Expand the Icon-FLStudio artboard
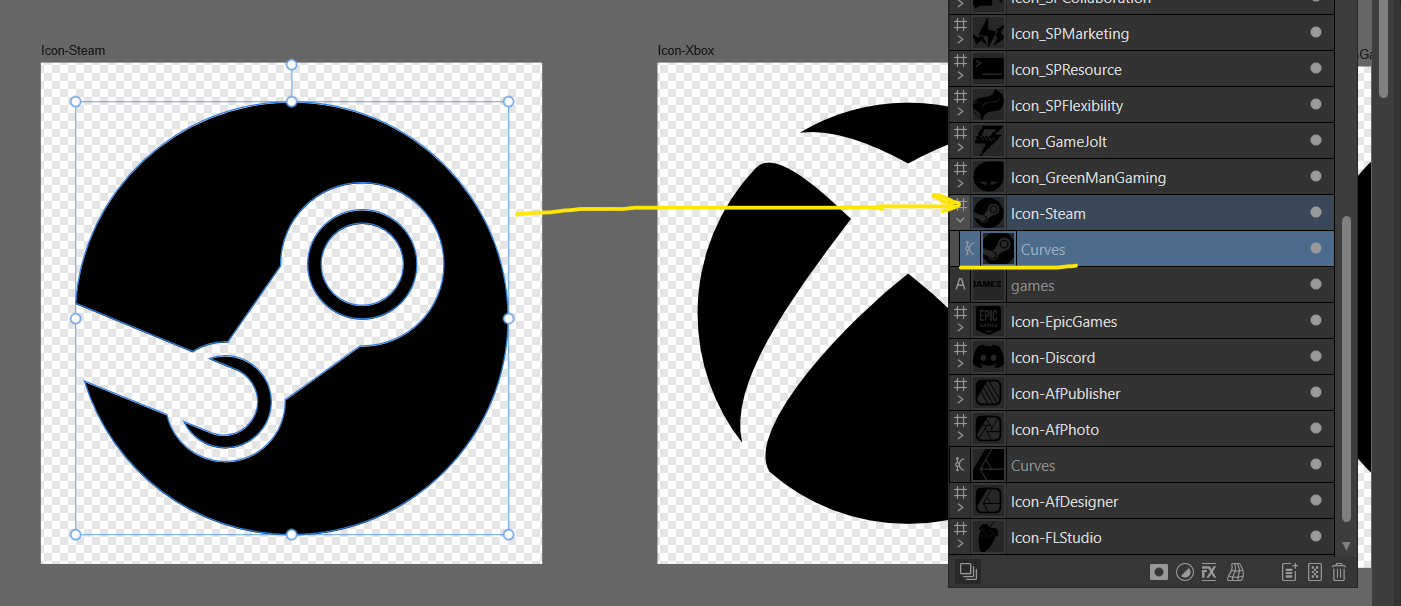This screenshot has width=1401, height=606. 960,545
